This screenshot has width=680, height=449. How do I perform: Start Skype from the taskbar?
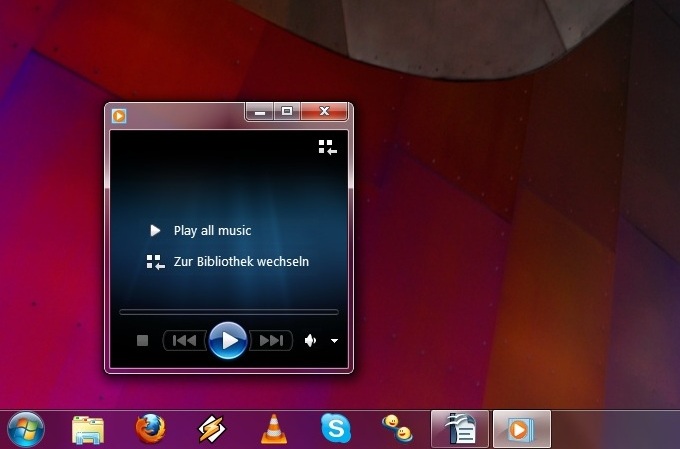pos(336,429)
